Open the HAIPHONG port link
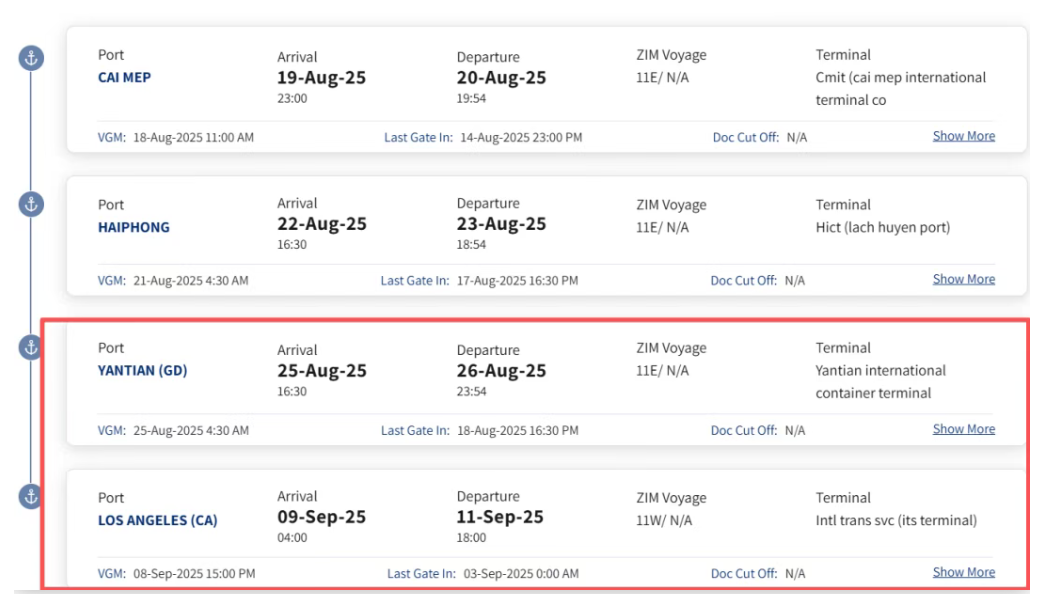The height and width of the screenshot is (594, 1038). [x=134, y=227]
